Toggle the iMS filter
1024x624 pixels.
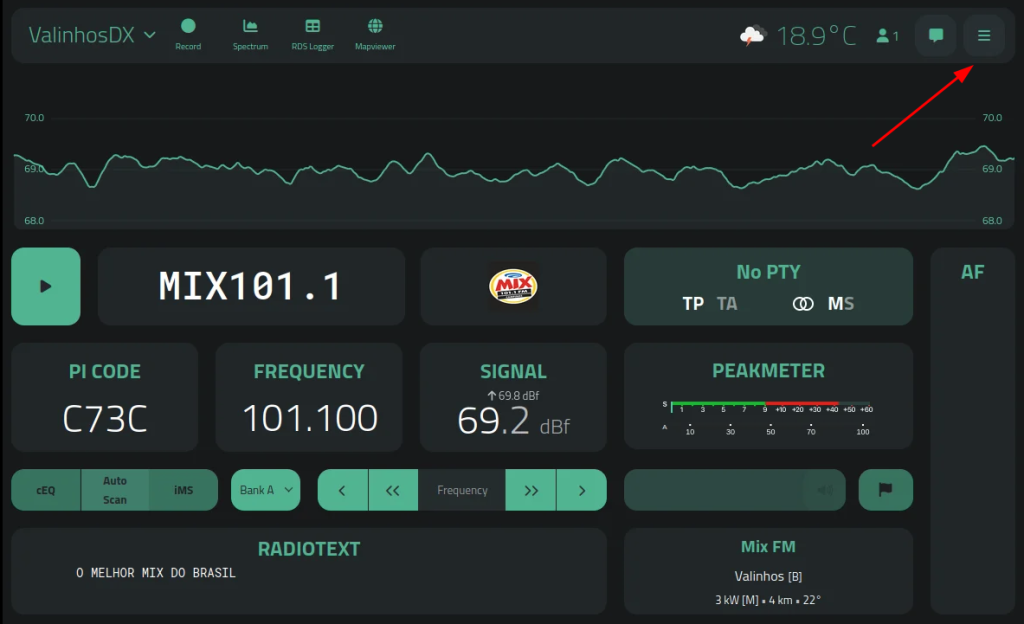click(x=183, y=490)
